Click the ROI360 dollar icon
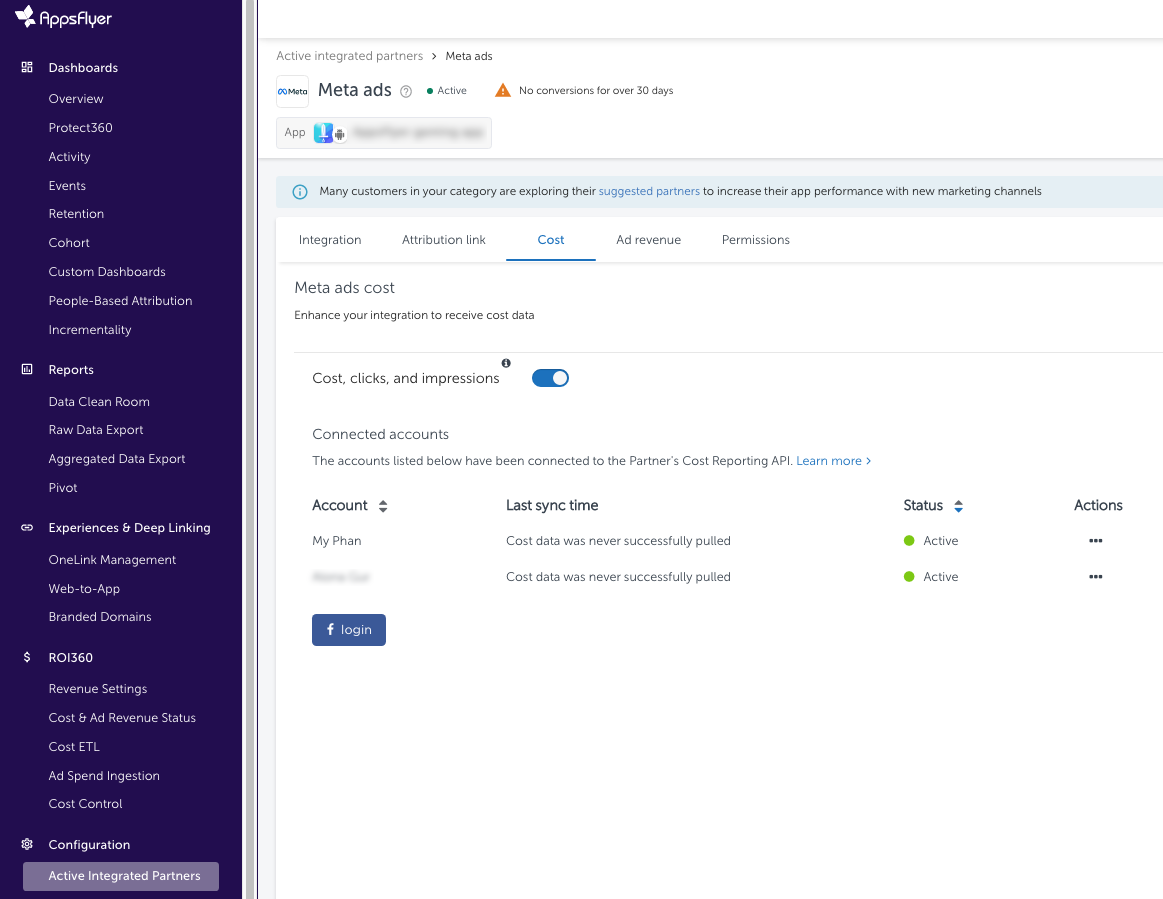 pyautogui.click(x=27, y=658)
